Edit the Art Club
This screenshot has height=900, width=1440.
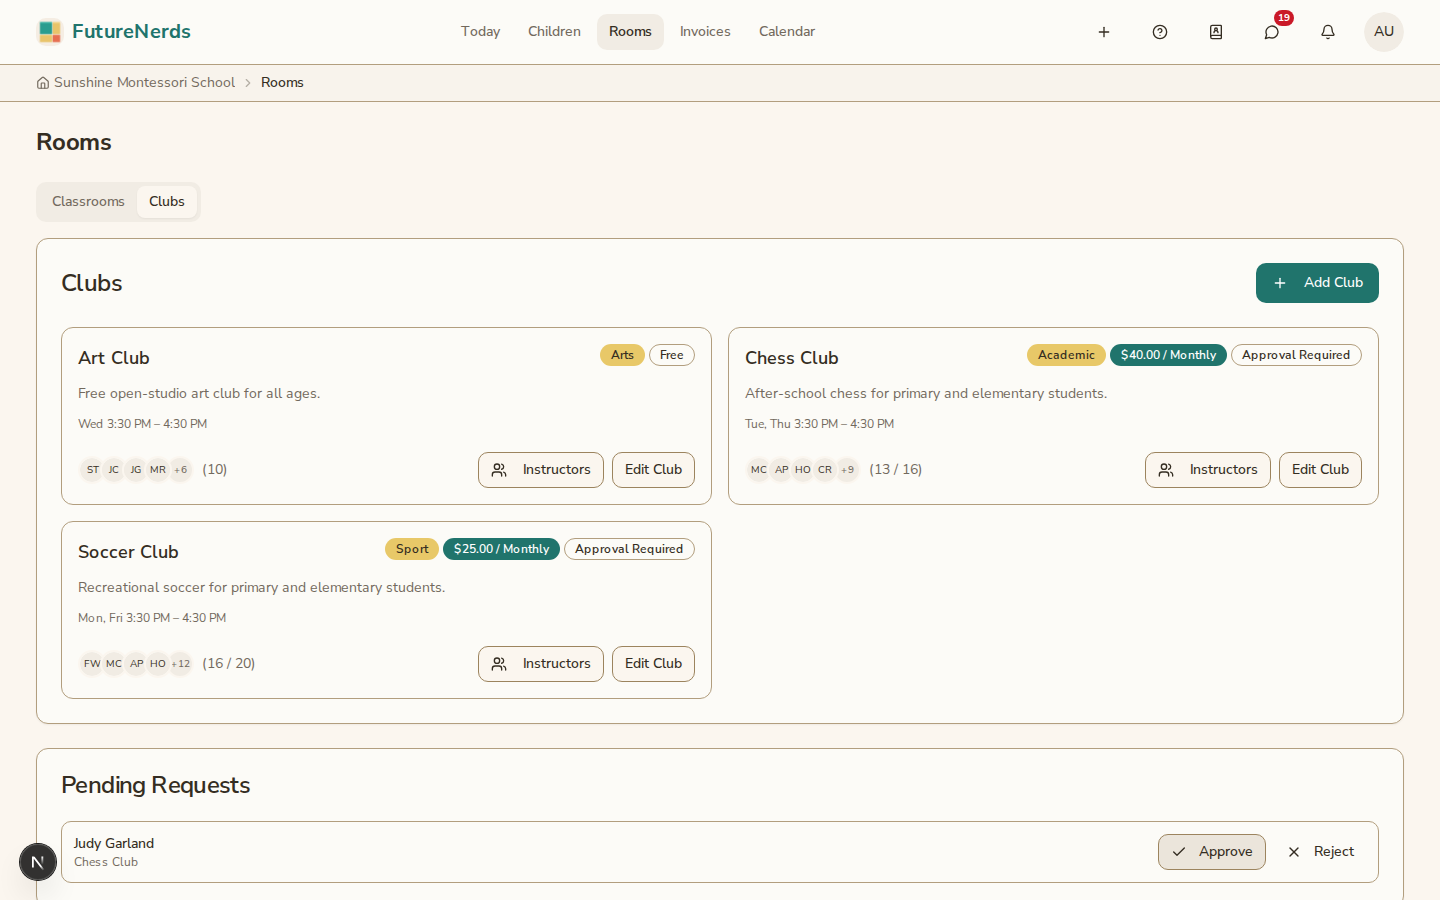[653, 470]
